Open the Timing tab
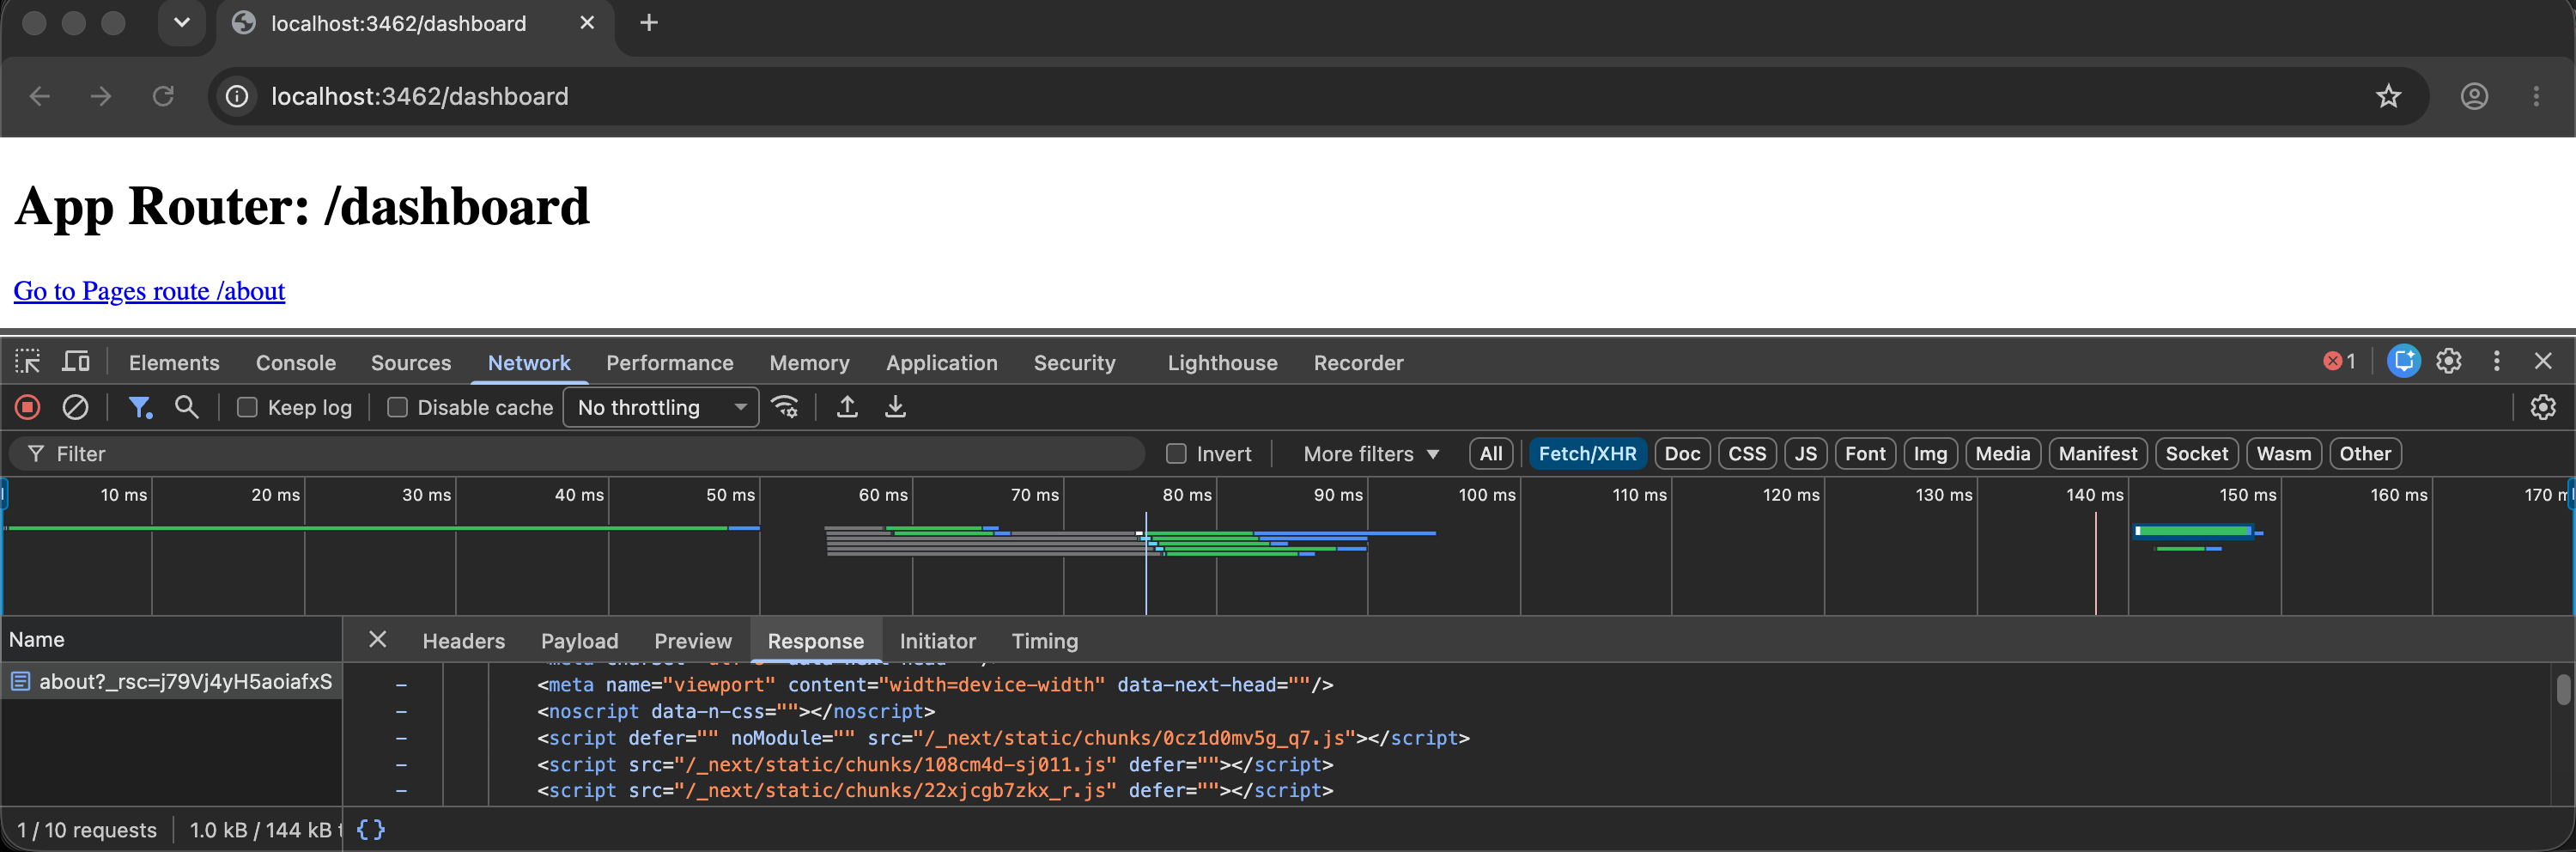The image size is (2576, 852). click(1045, 641)
